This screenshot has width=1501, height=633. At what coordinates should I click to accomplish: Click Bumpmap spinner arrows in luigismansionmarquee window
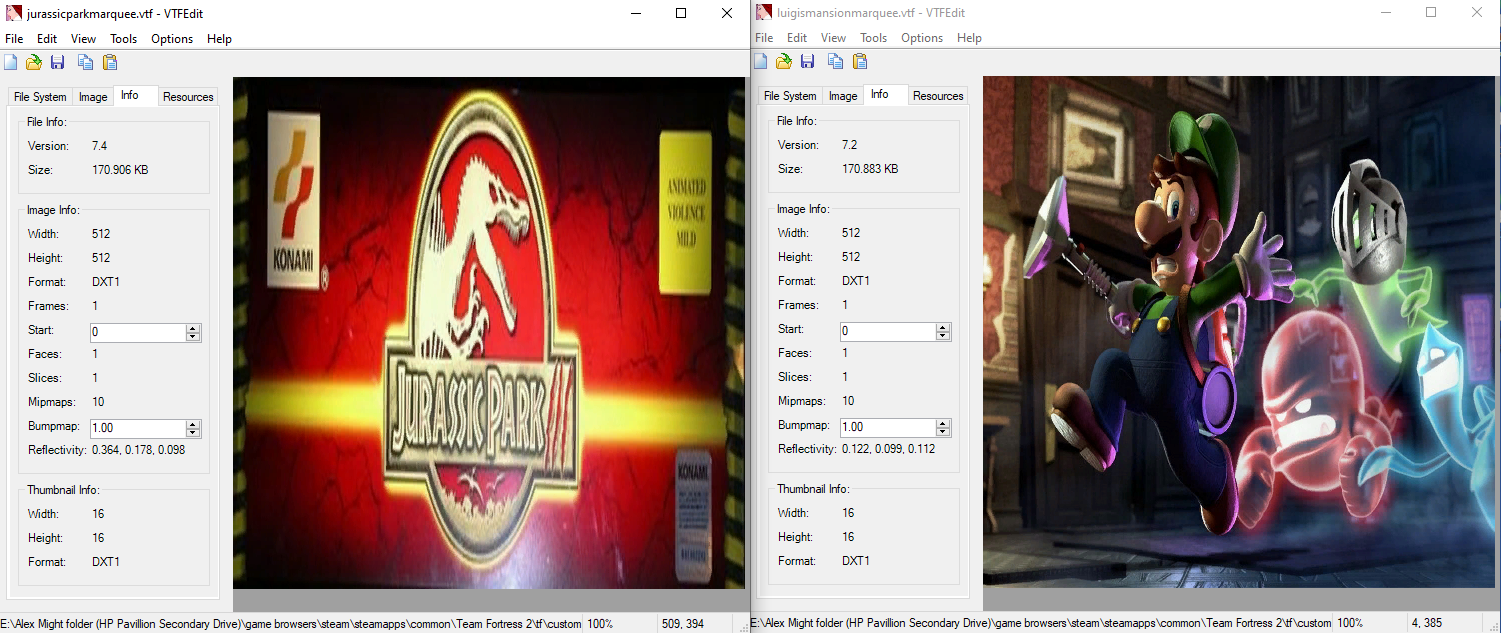click(x=943, y=427)
